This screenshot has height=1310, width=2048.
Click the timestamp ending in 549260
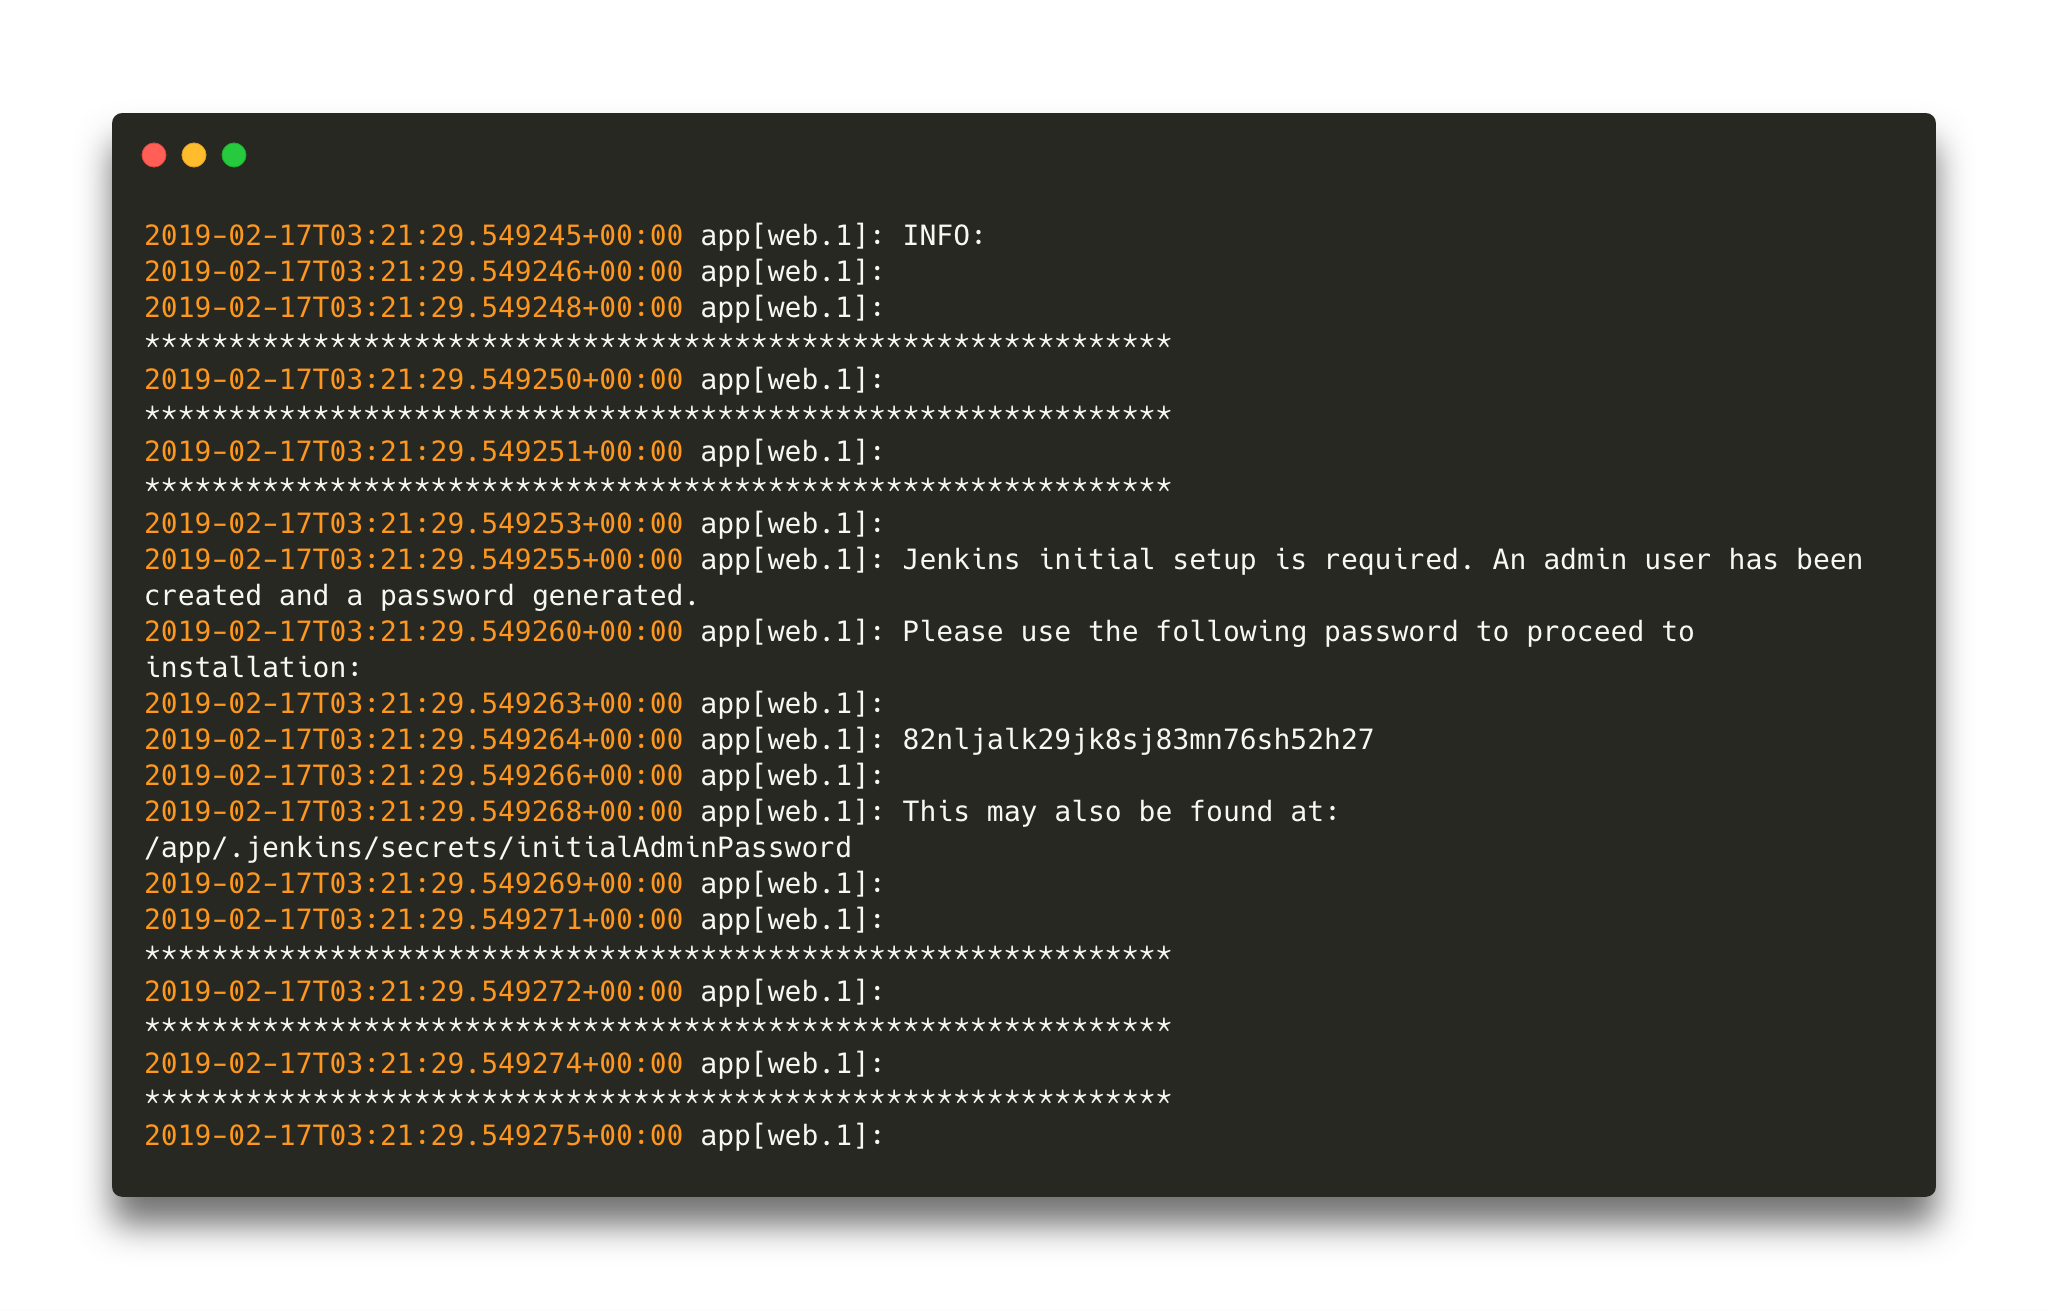[x=413, y=632]
